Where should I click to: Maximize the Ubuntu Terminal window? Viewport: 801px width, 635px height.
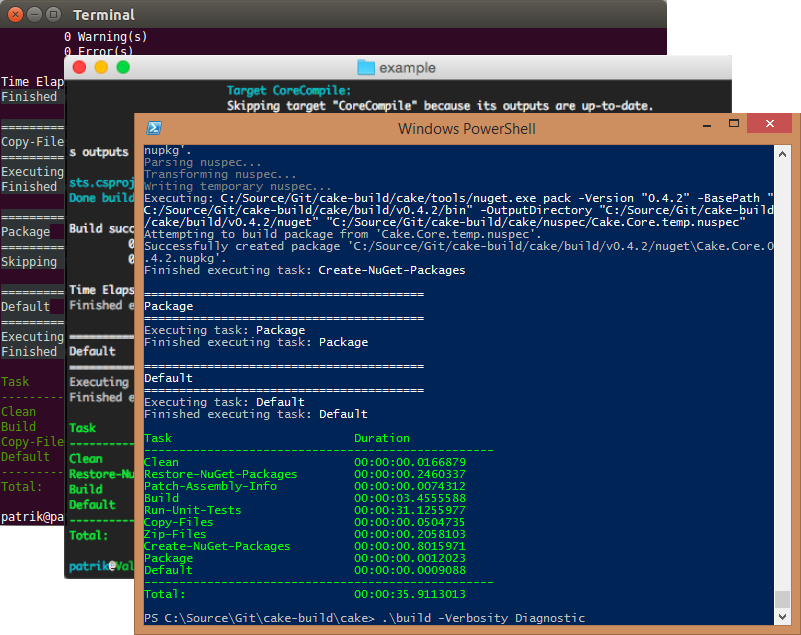pyautogui.click(x=57, y=15)
